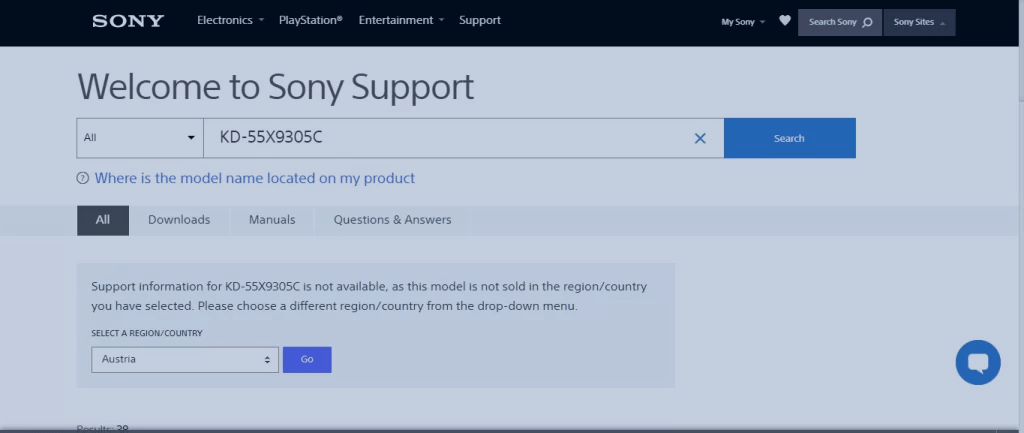Switch to Questions & Answers tab
This screenshot has width=1024, height=433.
click(x=392, y=220)
